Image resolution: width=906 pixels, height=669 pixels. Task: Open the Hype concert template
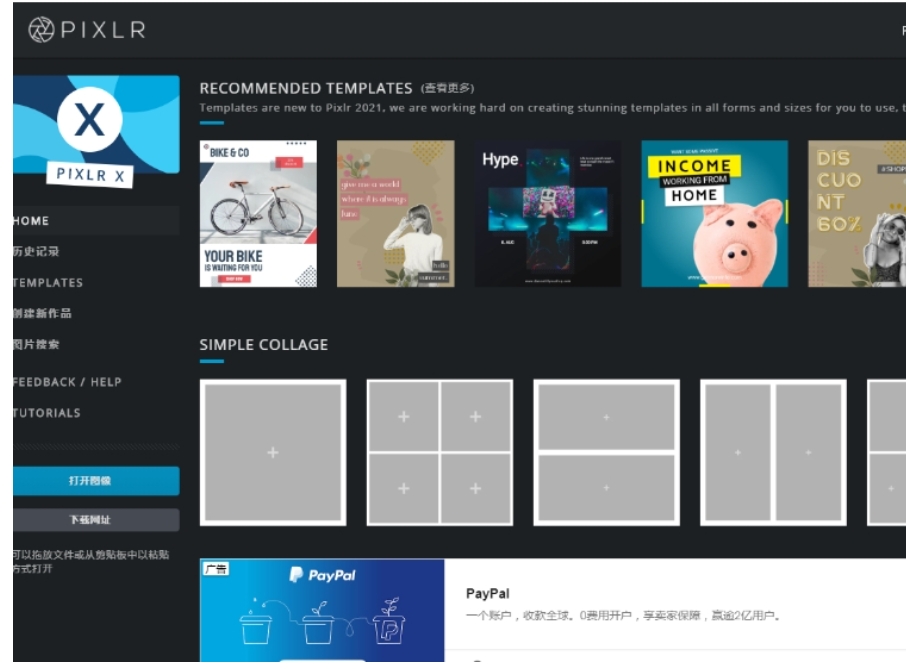(x=548, y=213)
